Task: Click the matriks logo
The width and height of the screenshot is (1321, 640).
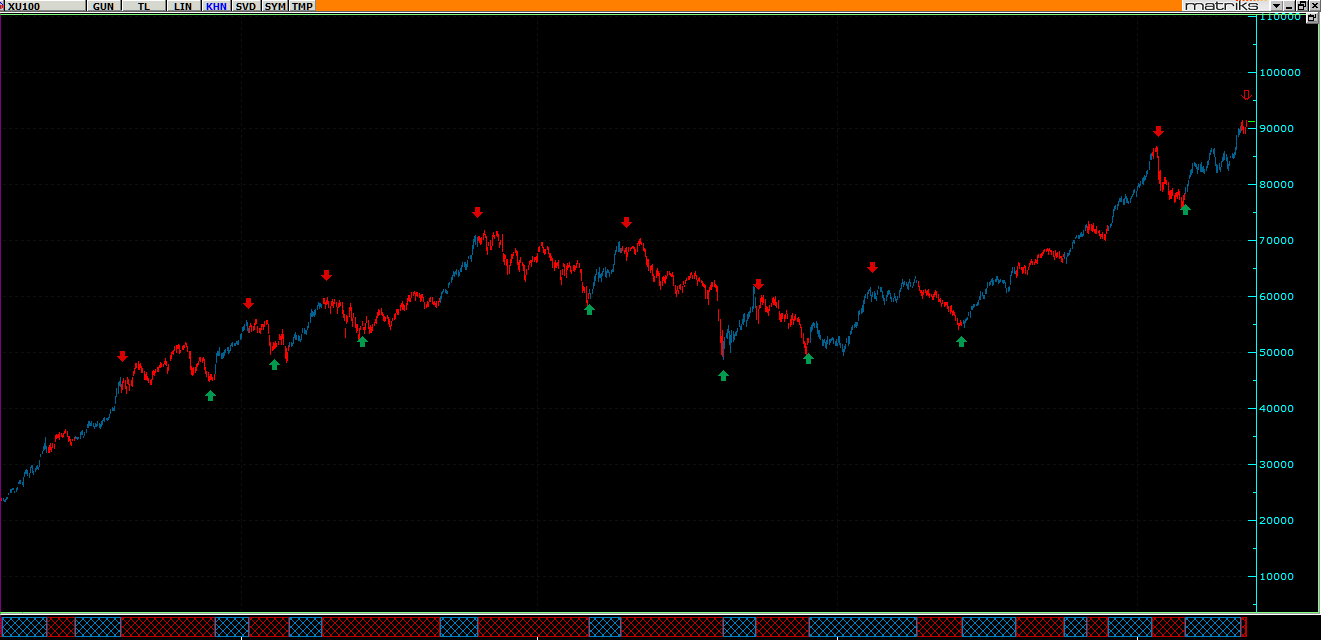Action: pyautogui.click(x=1221, y=6)
